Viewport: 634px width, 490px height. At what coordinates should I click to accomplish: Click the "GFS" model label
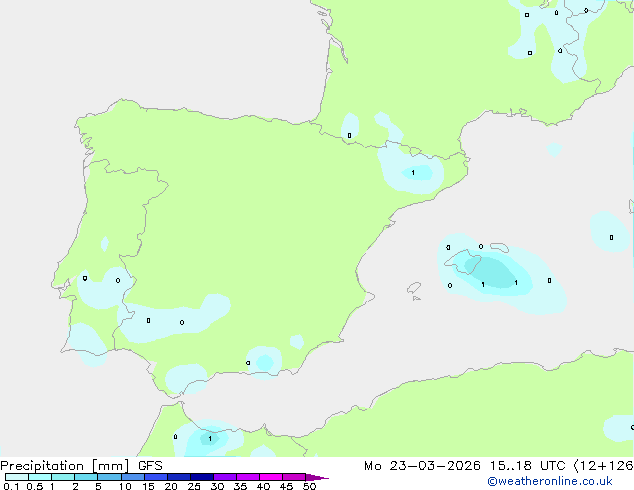pyautogui.click(x=150, y=466)
